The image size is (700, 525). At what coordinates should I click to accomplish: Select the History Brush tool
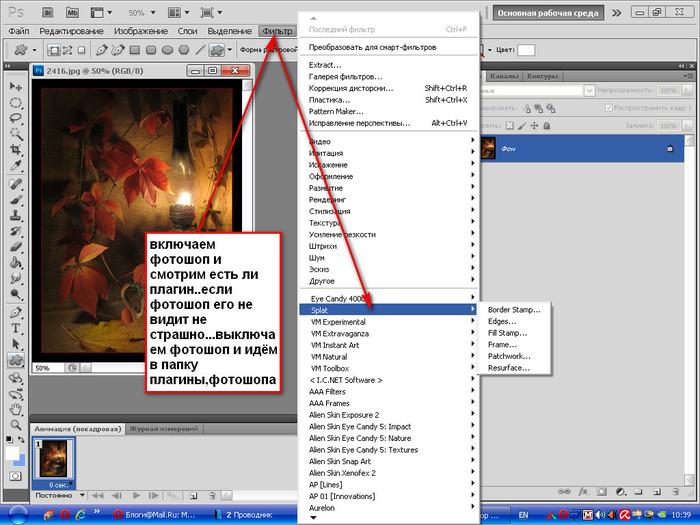tap(16, 231)
